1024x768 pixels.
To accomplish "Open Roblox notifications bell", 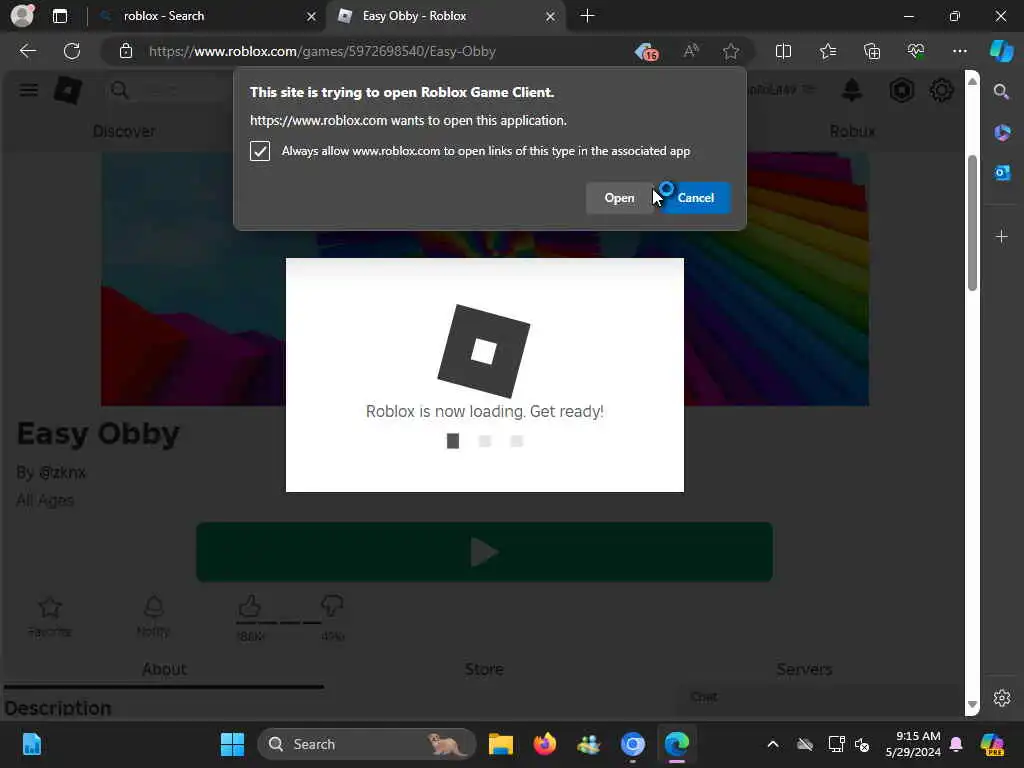I will [x=852, y=90].
